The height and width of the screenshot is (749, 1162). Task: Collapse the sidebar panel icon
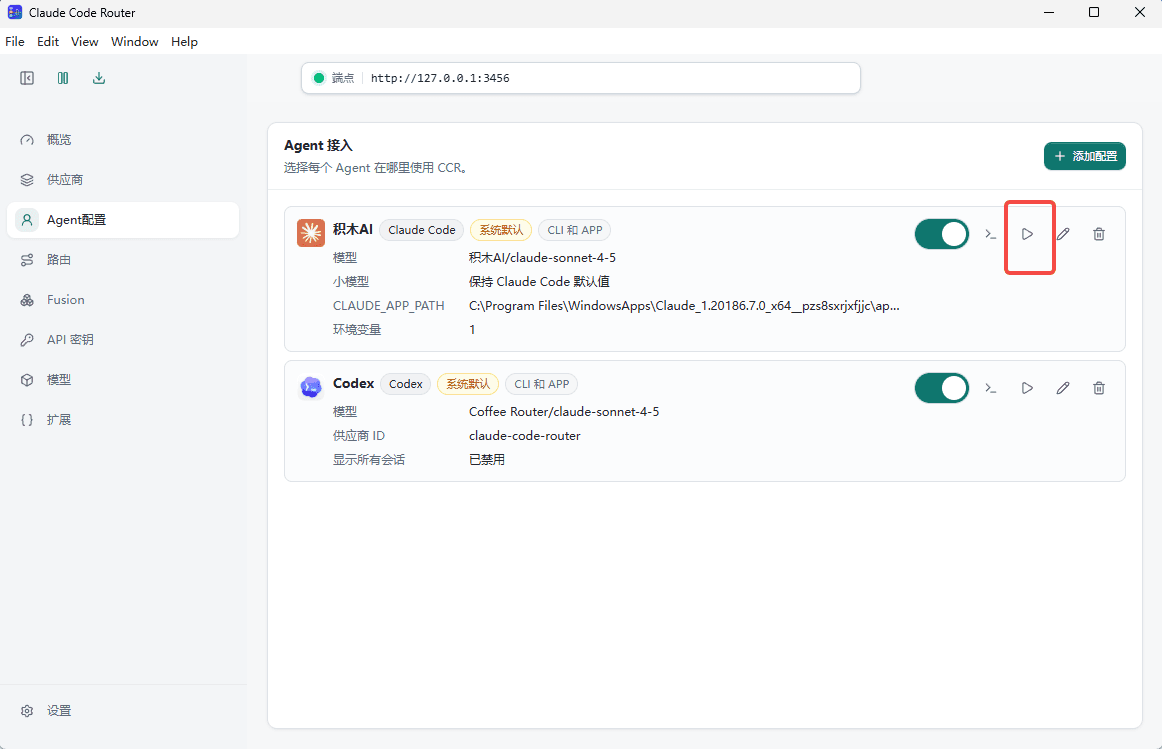[x=27, y=78]
